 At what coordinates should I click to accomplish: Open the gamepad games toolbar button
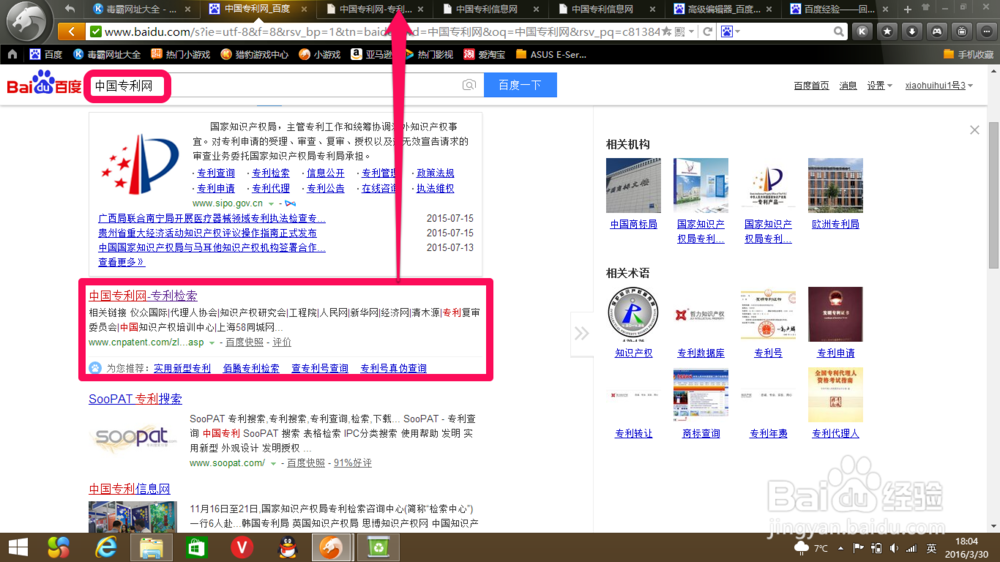coord(937,31)
